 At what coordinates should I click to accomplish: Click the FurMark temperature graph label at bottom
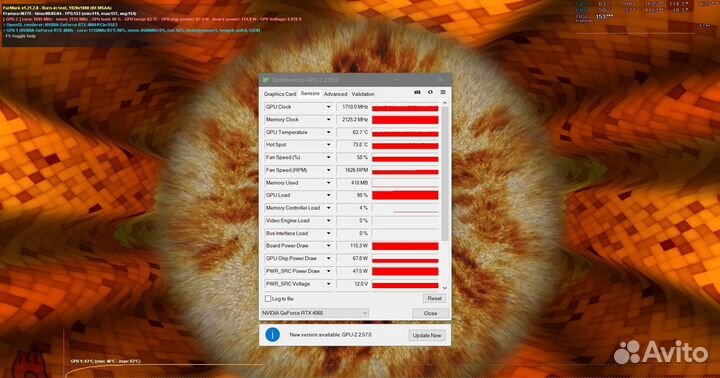105,361
